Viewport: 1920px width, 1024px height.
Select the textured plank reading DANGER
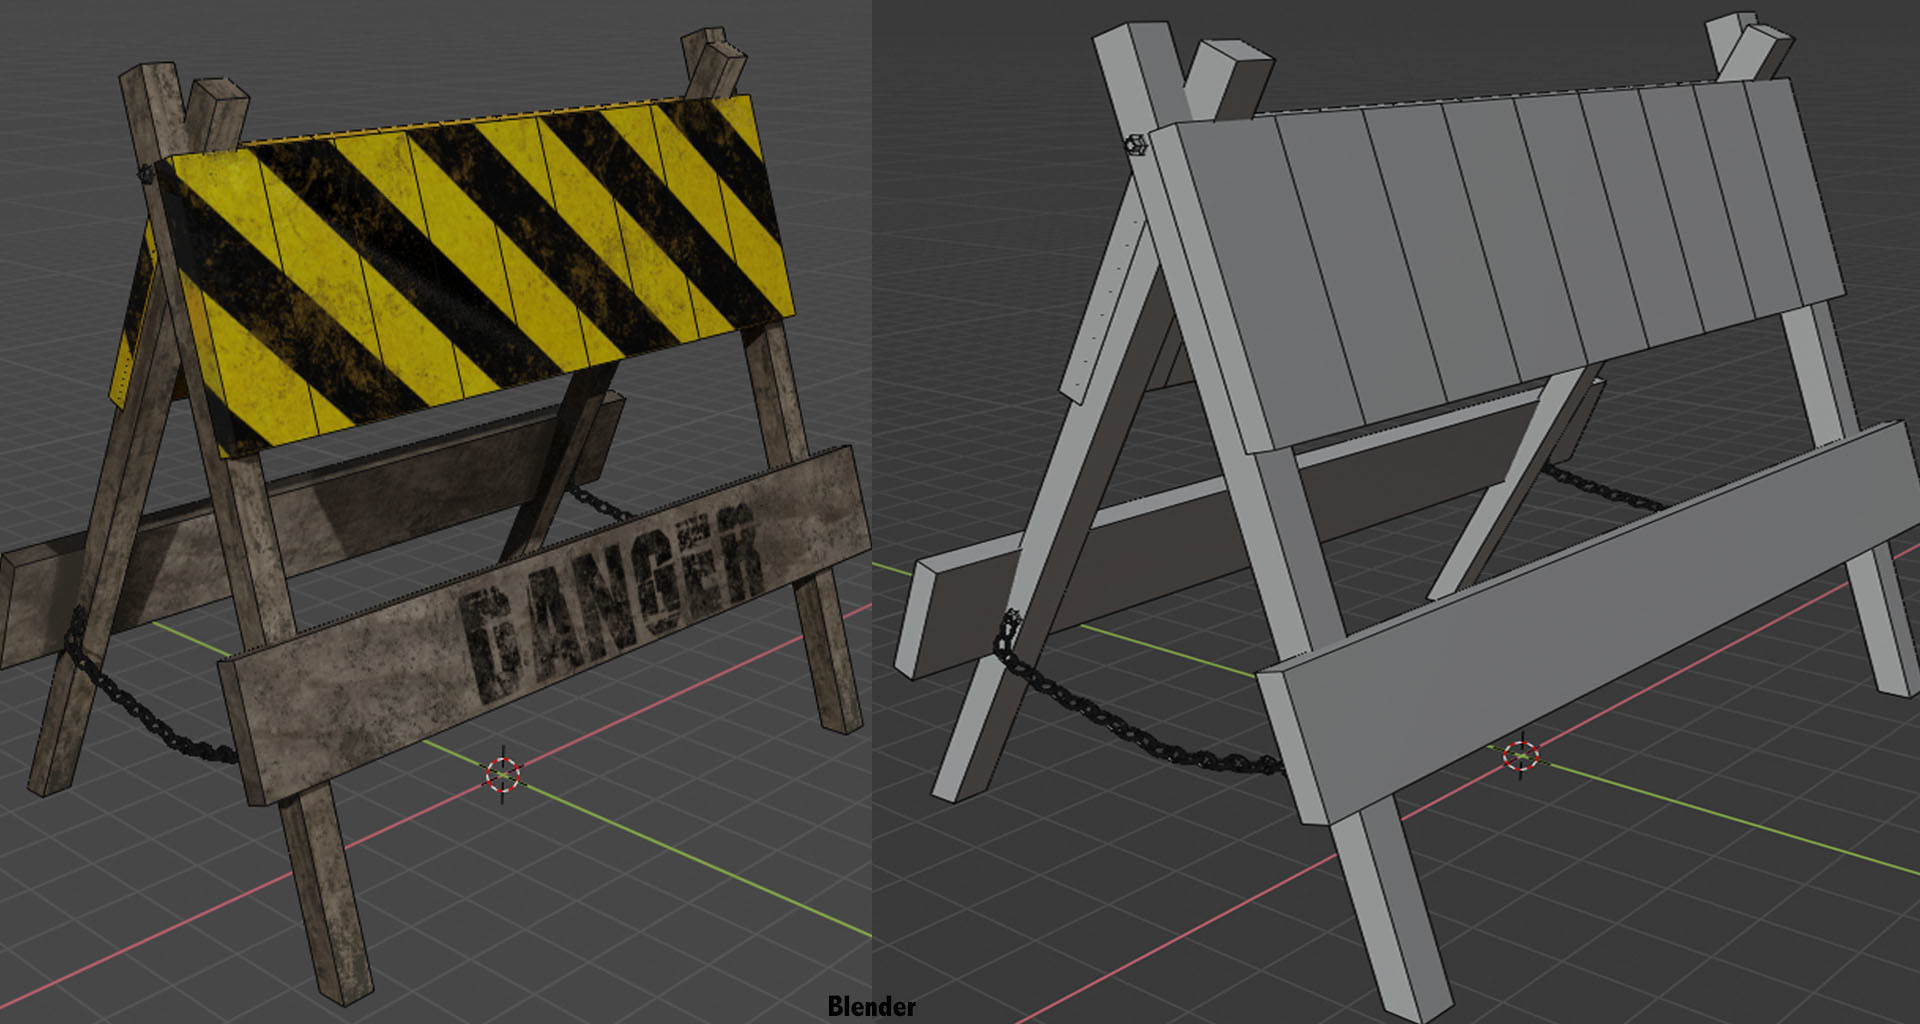[x=545, y=625]
